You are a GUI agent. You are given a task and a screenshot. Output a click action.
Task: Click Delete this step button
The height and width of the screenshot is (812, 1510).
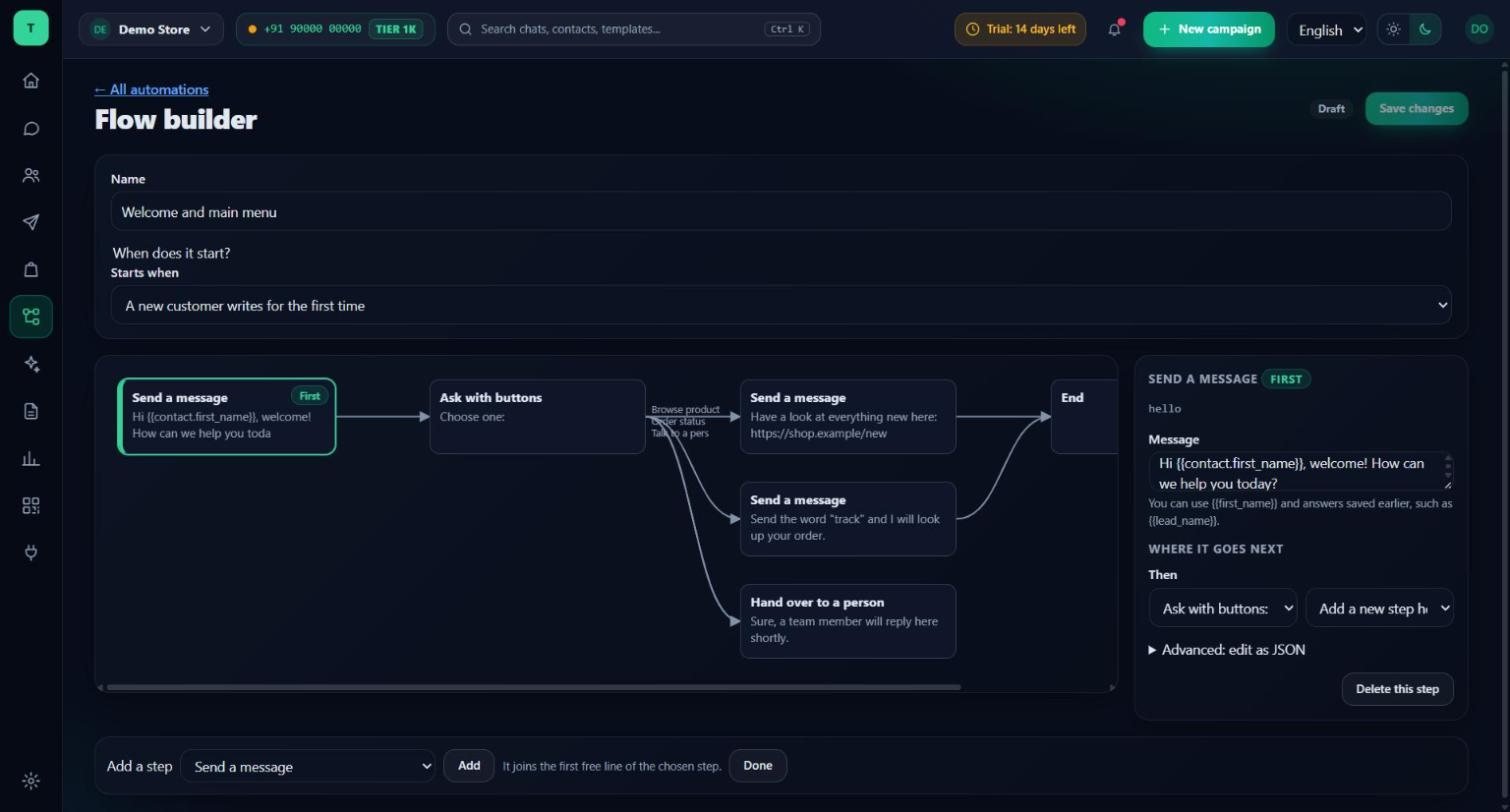[x=1397, y=689]
